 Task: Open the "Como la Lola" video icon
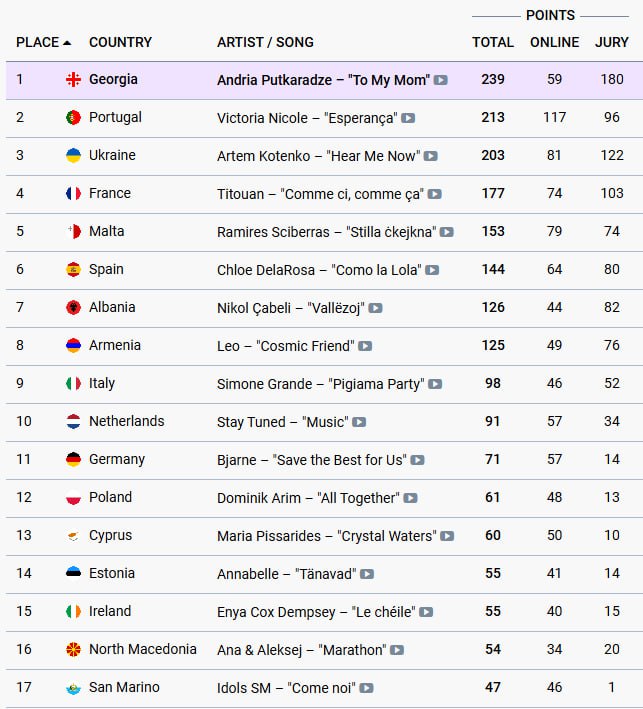[432, 270]
